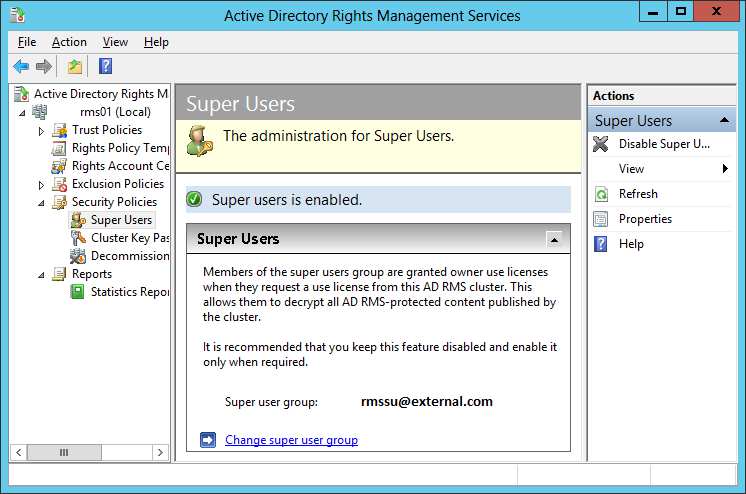Image resolution: width=746 pixels, height=494 pixels.
Task: Click the Super users is enabled status text
Action: pos(287,199)
